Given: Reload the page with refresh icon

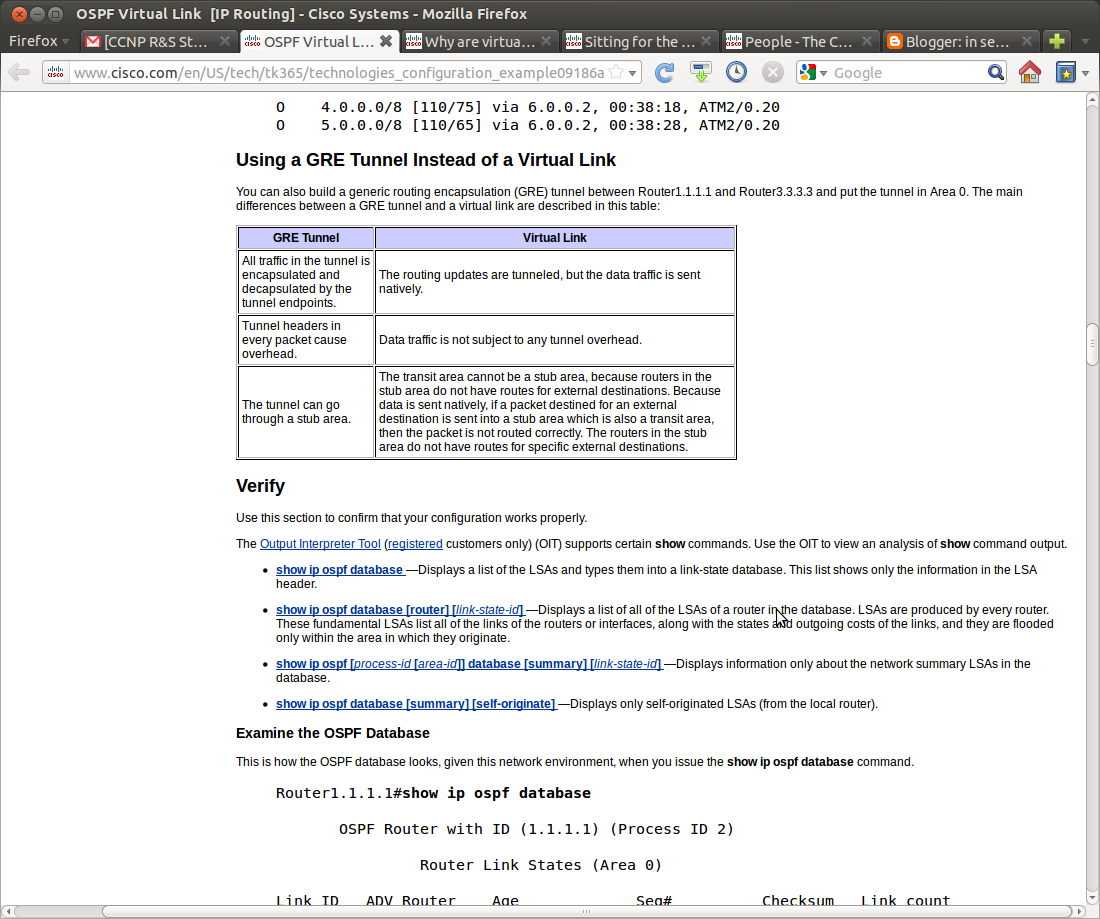Looking at the screenshot, I should click(664, 72).
